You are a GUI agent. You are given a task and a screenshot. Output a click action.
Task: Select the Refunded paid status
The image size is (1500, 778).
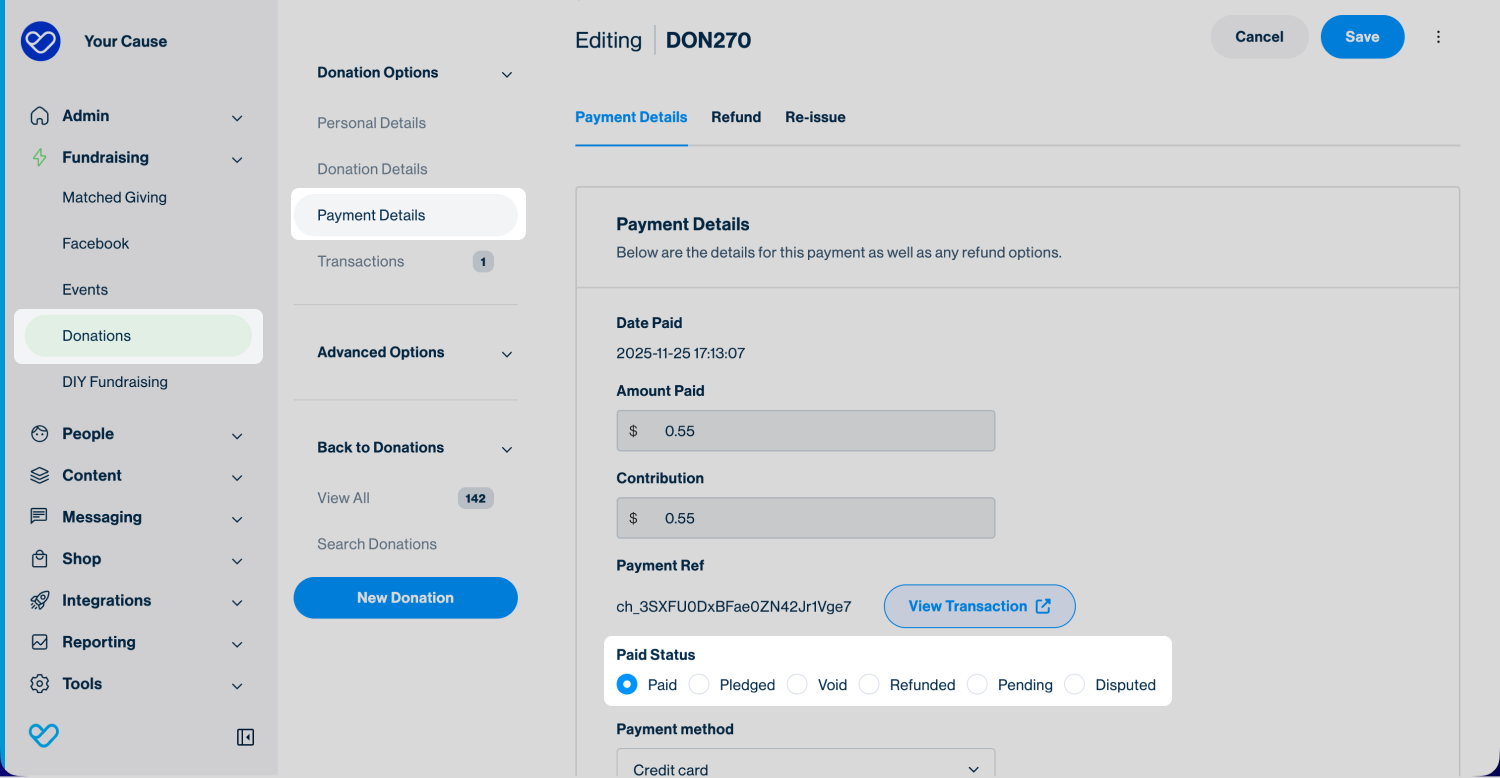click(870, 685)
